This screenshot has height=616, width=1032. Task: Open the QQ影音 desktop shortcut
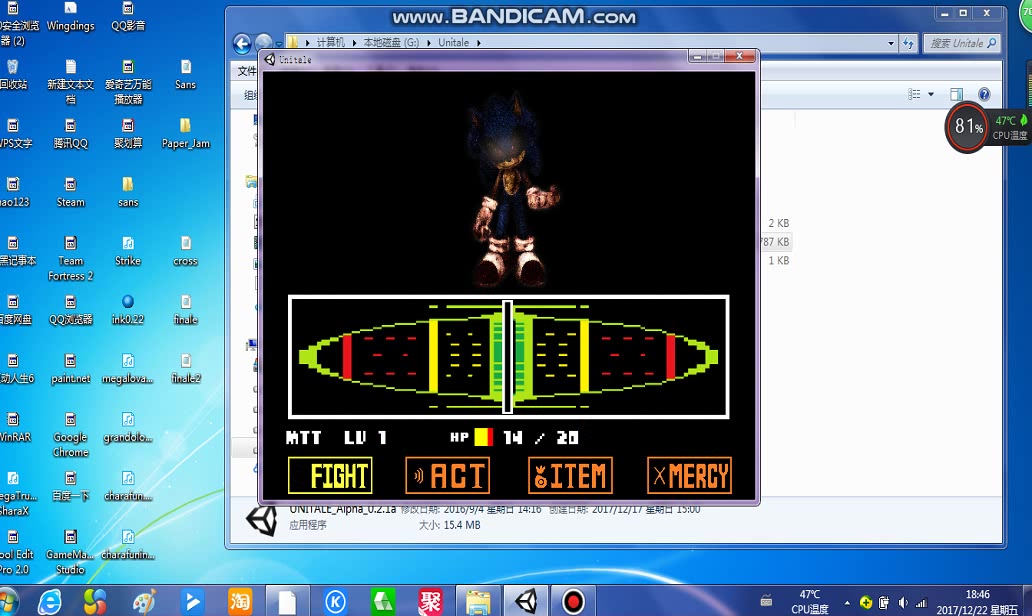click(128, 17)
